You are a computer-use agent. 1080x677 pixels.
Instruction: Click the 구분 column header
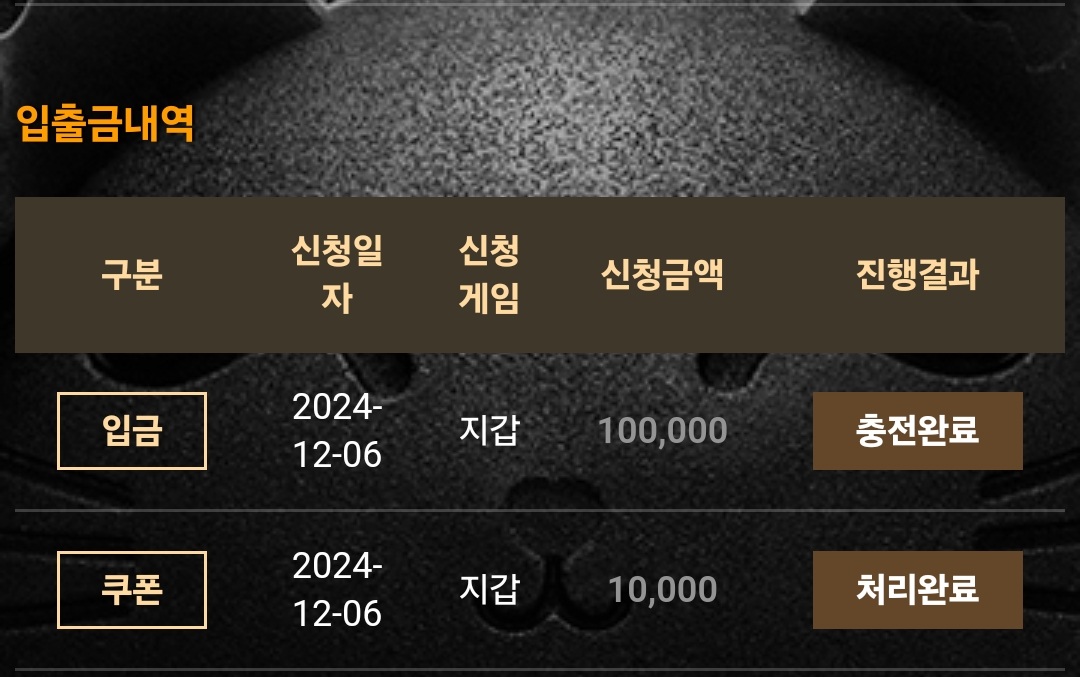tap(132, 275)
